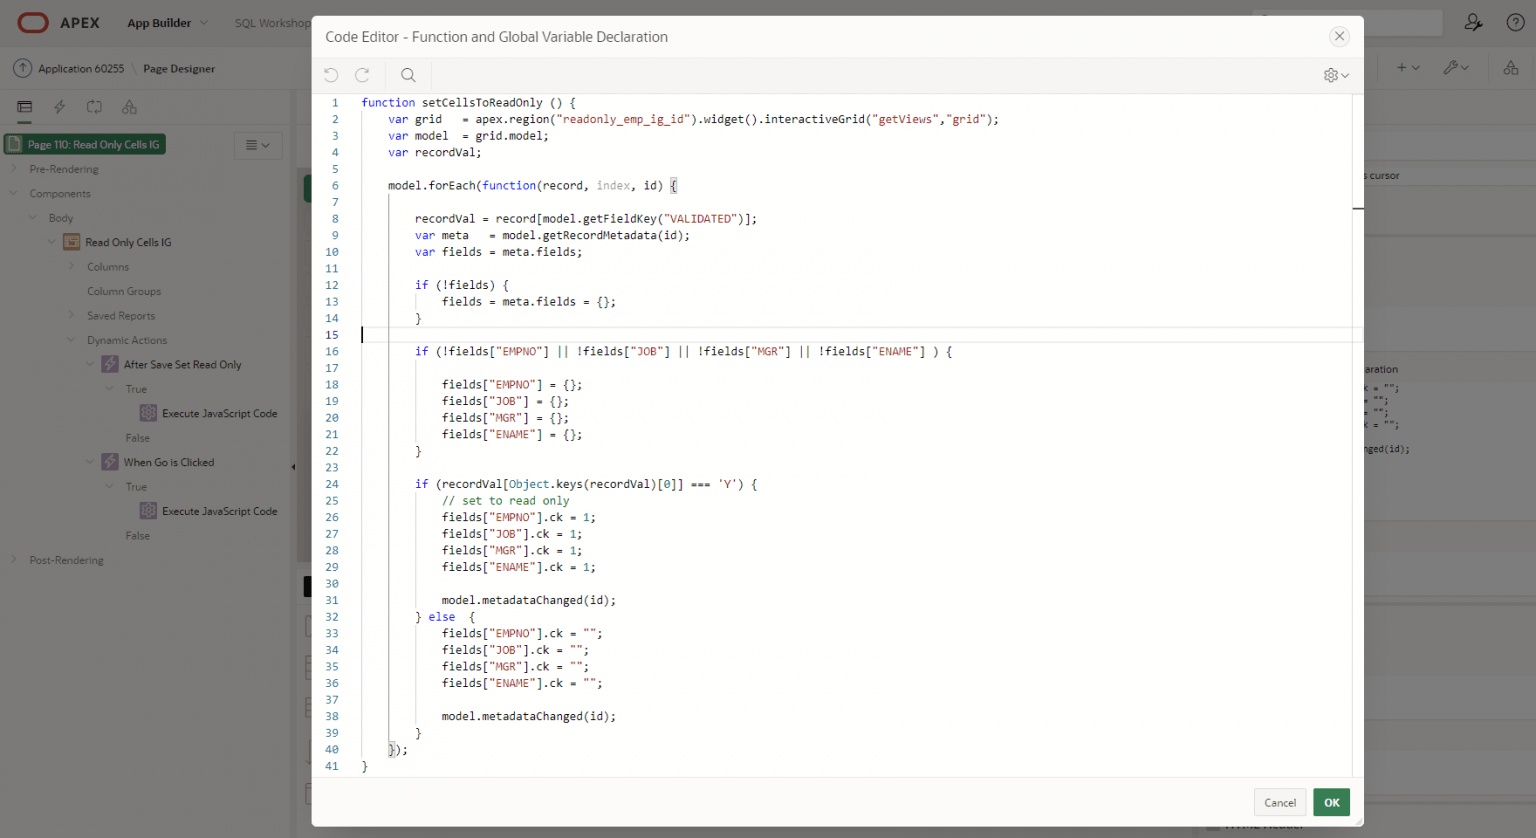Click the Cancel button in the dialog

pyautogui.click(x=1280, y=802)
